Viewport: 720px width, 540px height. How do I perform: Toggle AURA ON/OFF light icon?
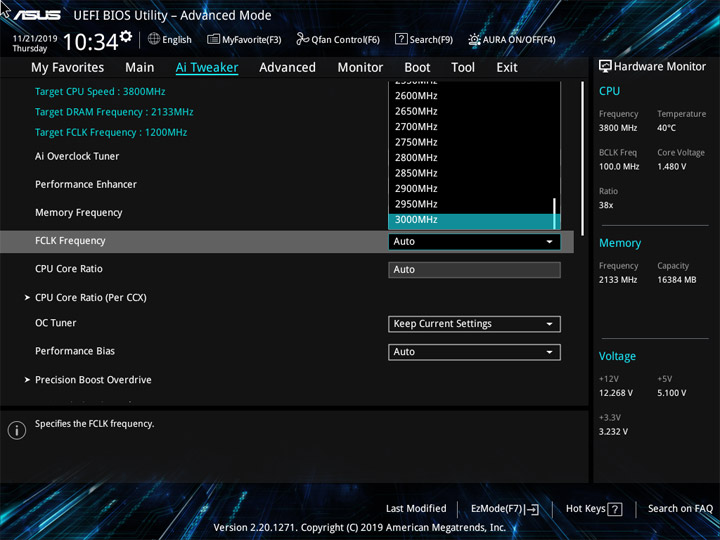pyautogui.click(x=474, y=39)
